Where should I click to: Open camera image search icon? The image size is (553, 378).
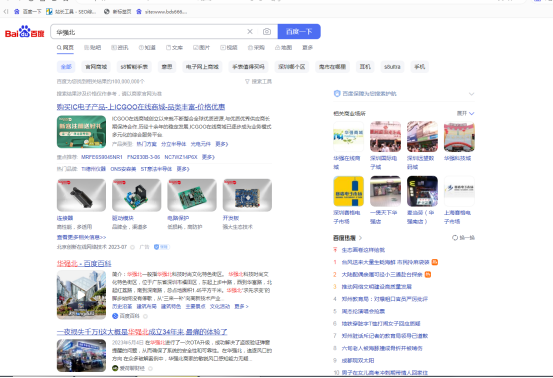(267, 32)
